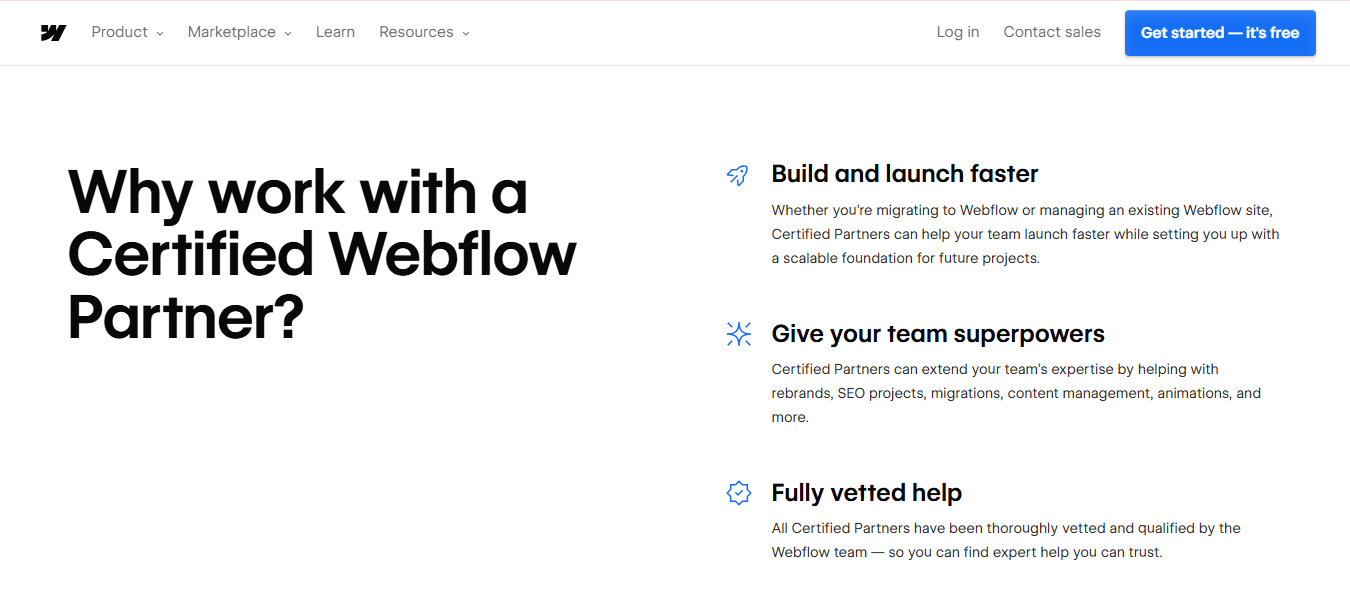Click the heading Why work with a Certified Webflow Partner?
This screenshot has width=1350, height=599.
click(x=322, y=254)
